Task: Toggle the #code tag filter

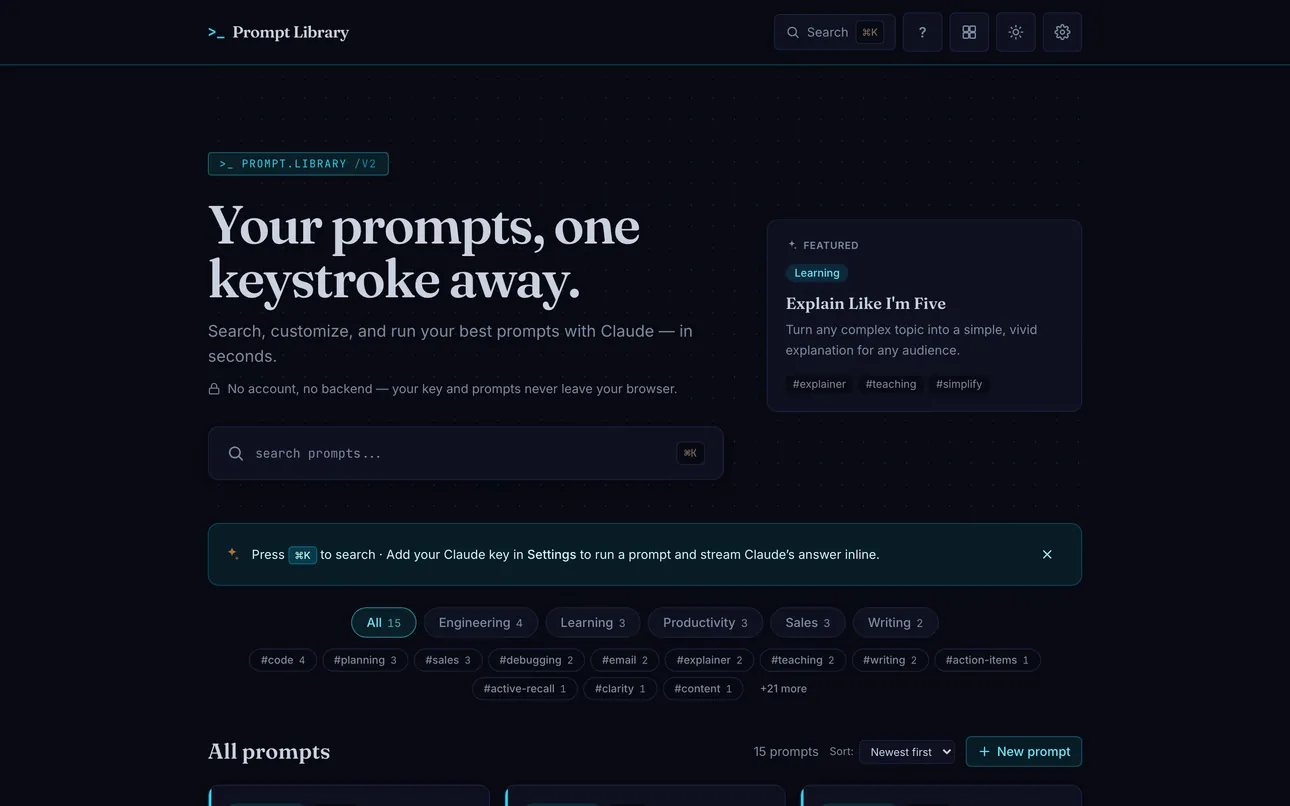Action: coord(283,660)
